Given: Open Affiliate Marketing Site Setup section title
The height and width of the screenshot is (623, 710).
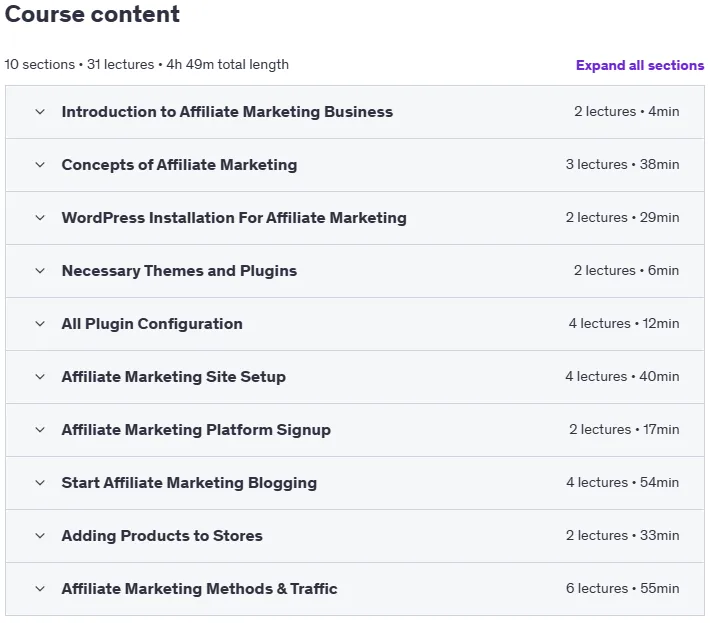Looking at the screenshot, I should (x=174, y=377).
